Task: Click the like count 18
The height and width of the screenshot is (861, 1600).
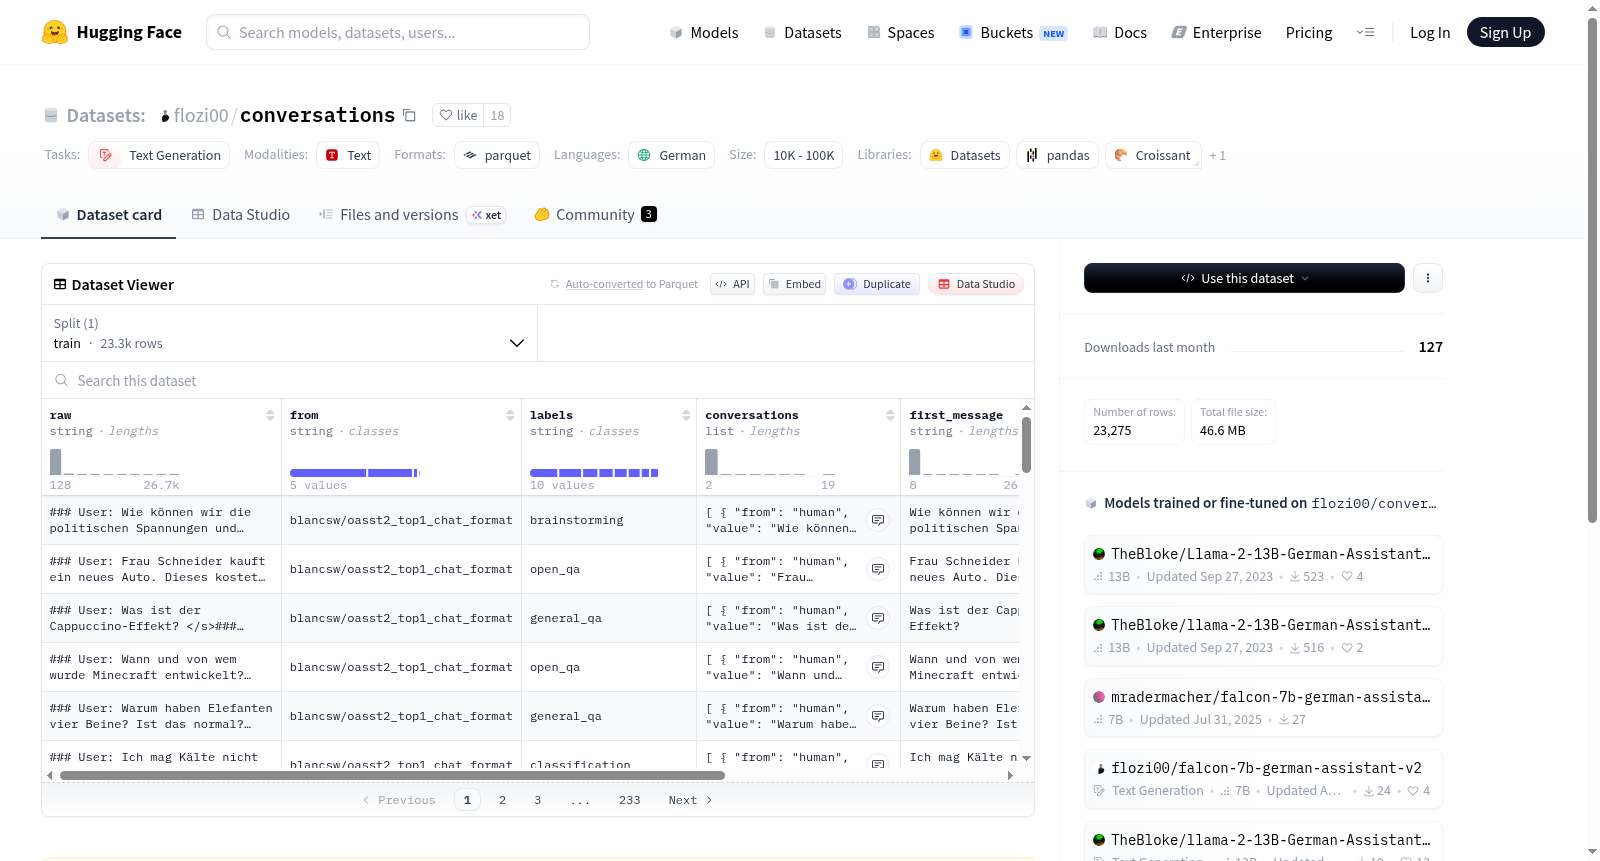Action: pos(497,115)
